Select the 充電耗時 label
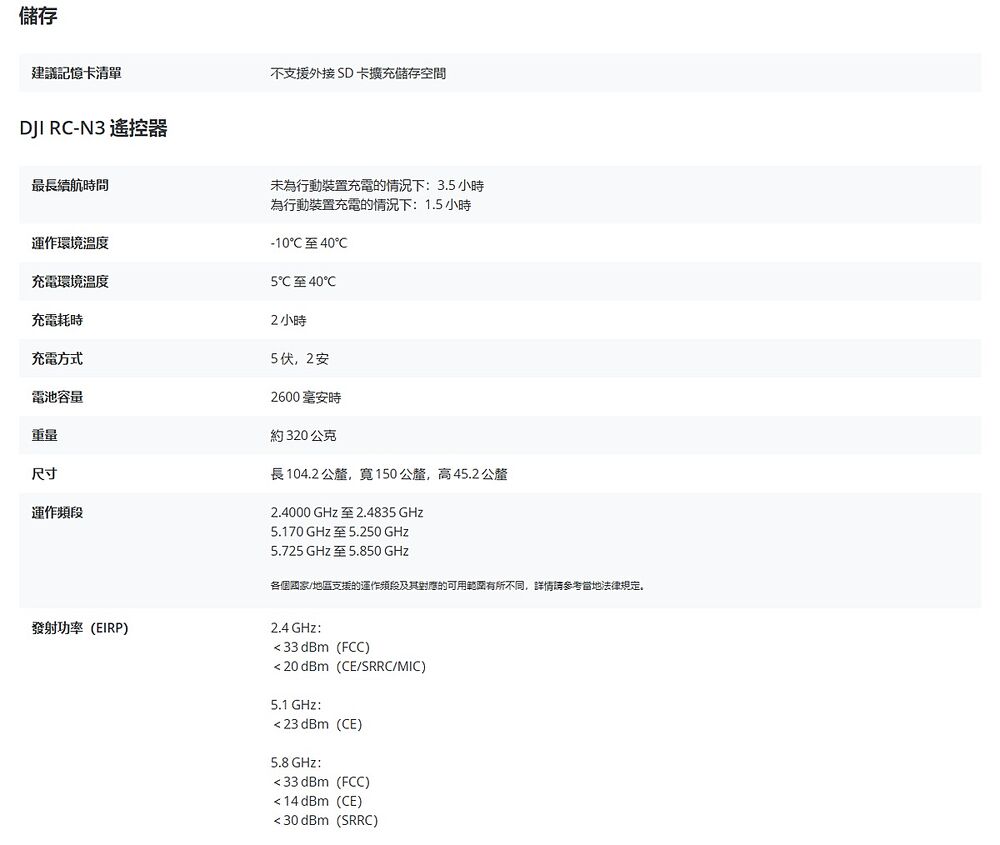The image size is (1000, 845). point(57,320)
